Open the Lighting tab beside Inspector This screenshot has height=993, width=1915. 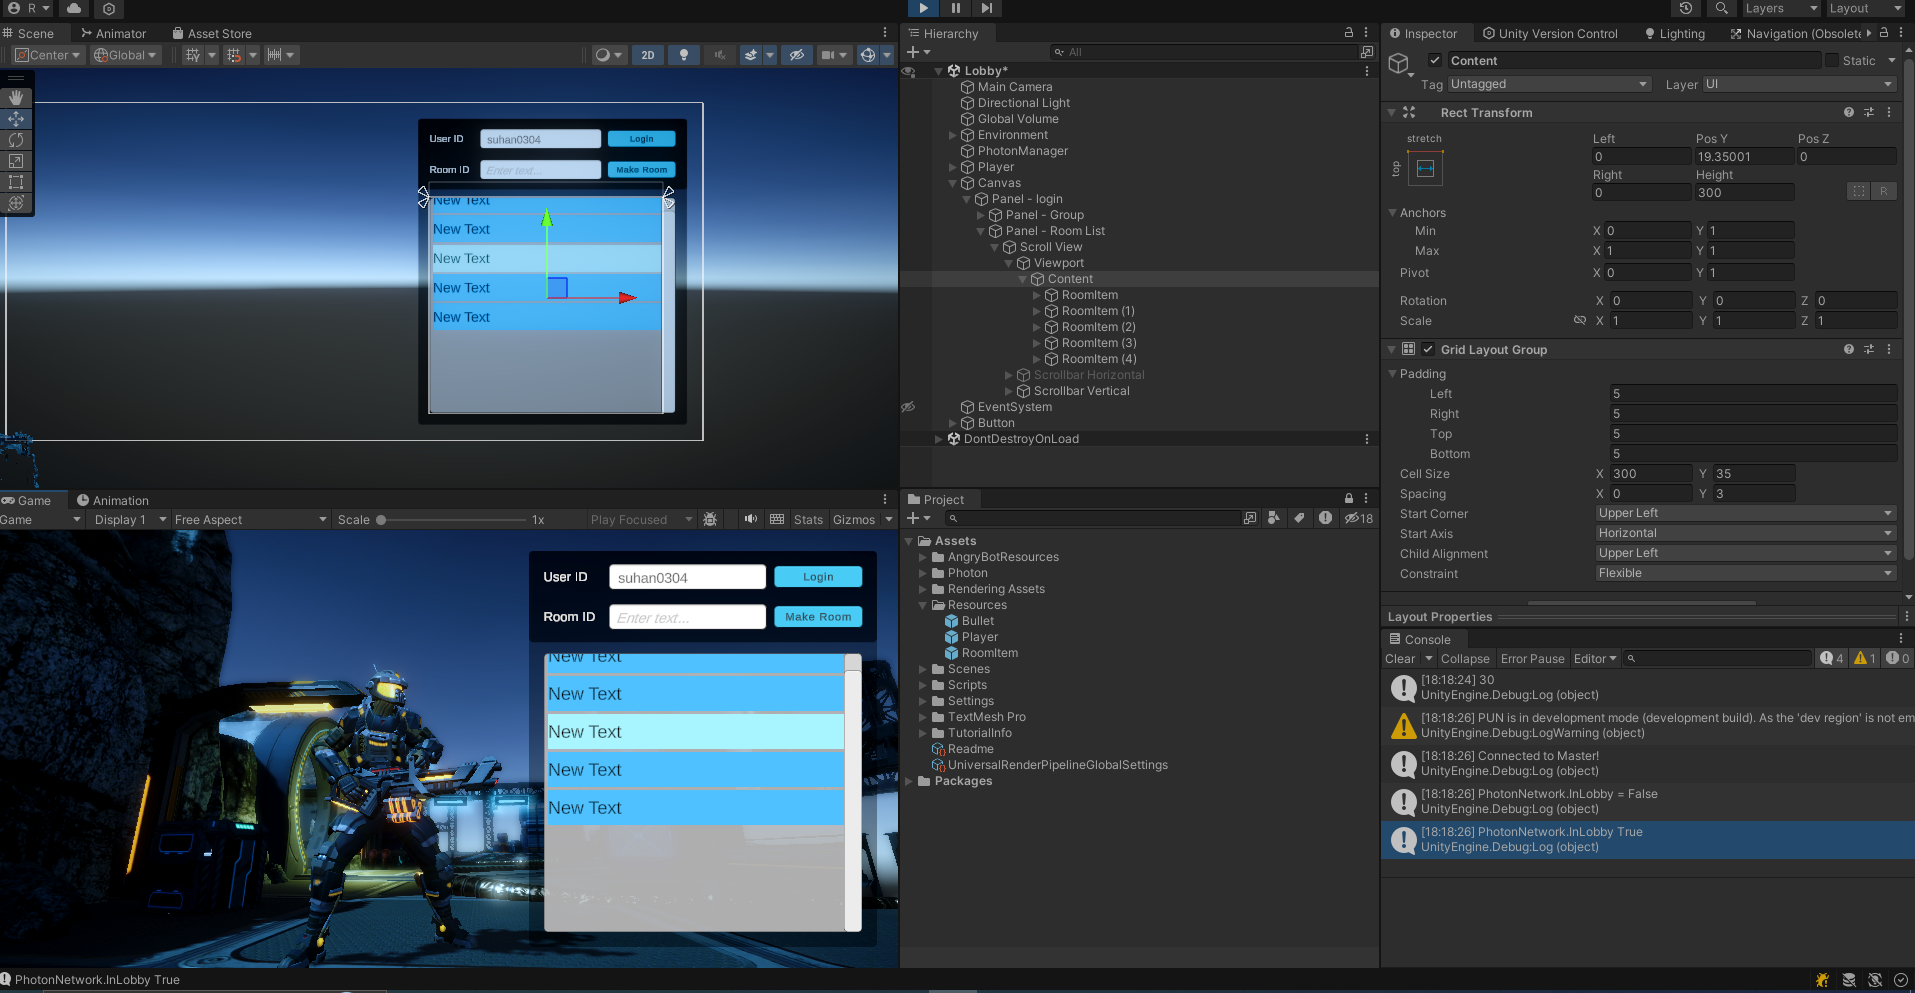pos(1675,34)
